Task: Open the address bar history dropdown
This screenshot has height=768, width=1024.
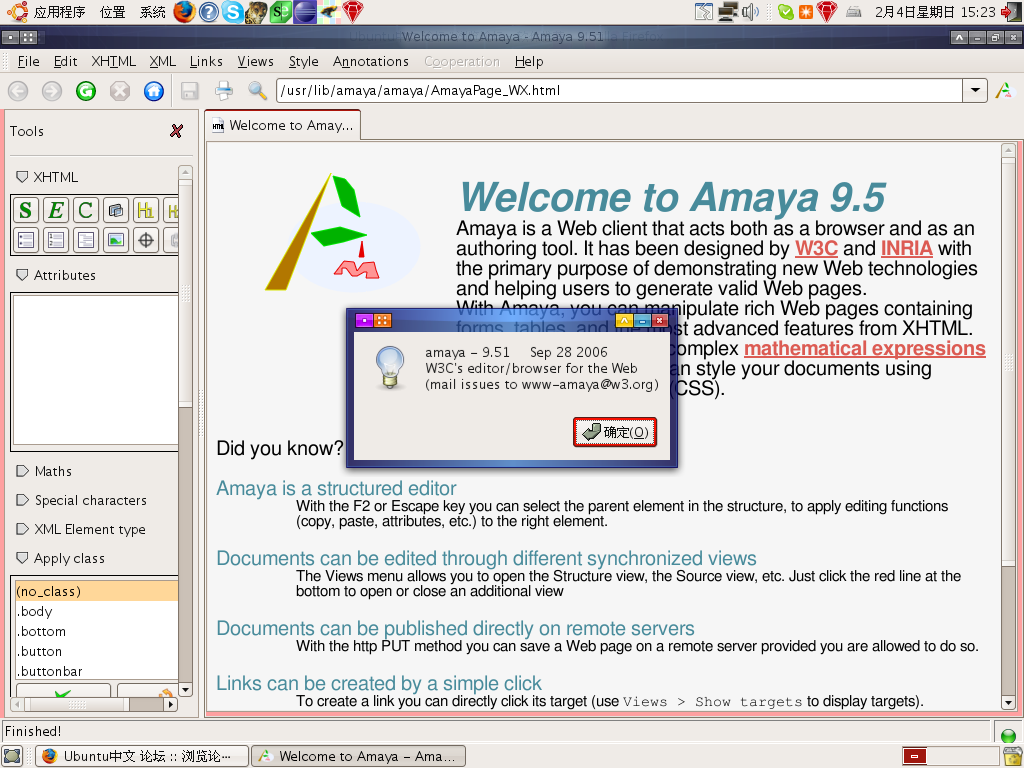Action: pyautogui.click(x=975, y=91)
